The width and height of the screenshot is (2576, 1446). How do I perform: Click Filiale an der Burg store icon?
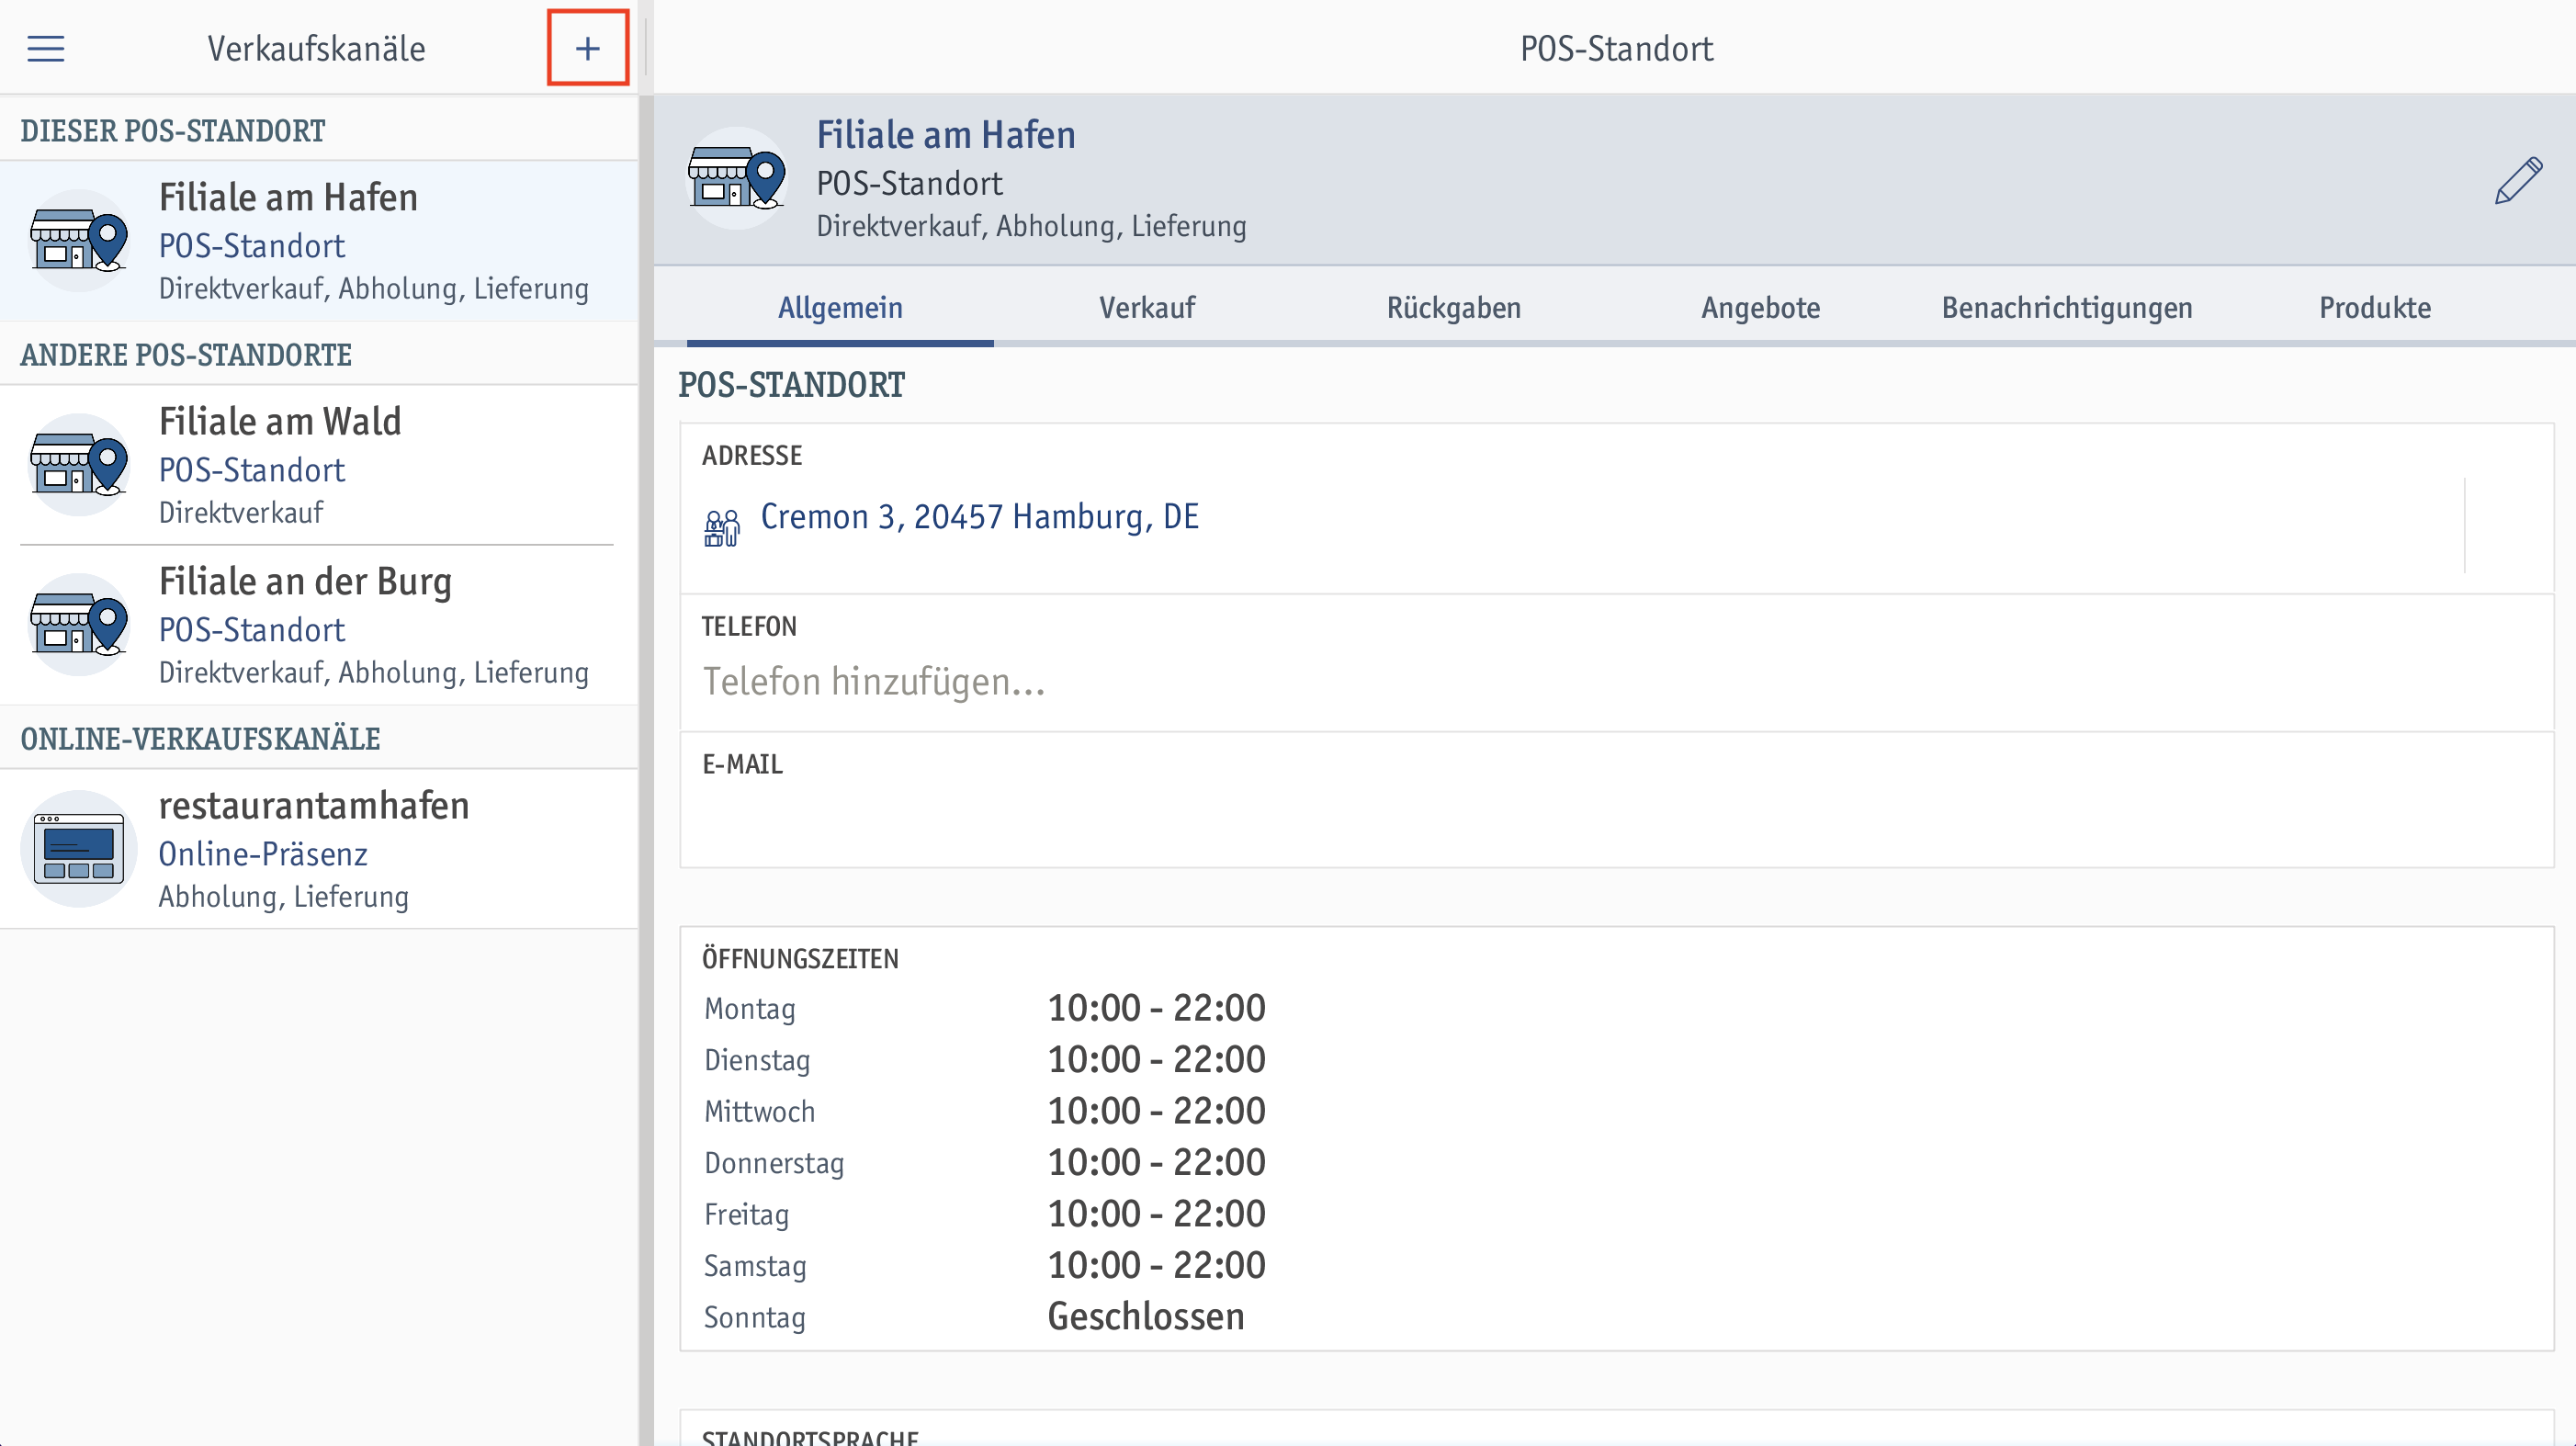(79, 625)
